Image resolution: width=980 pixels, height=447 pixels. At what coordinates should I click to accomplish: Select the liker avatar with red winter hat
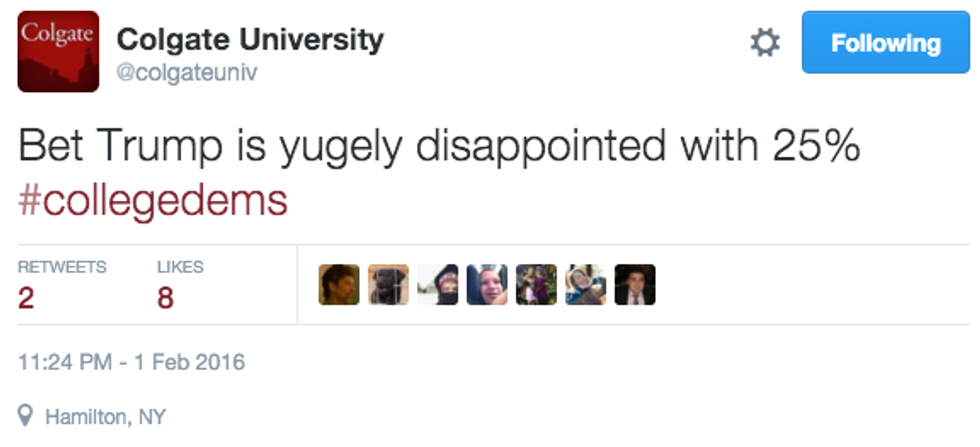click(x=437, y=285)
